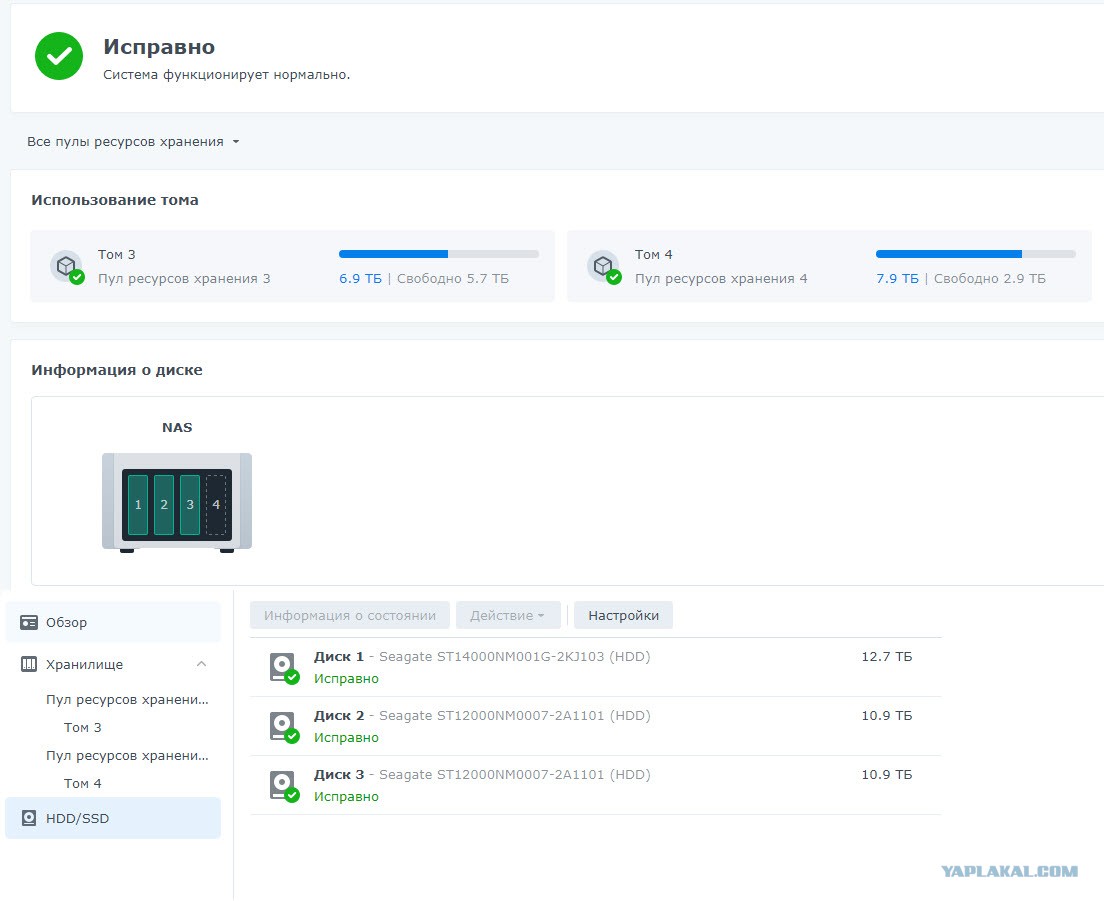The image size is (1104, 901).
Task: Click the Том 3 usage progress bar
Action: [439, 254]
